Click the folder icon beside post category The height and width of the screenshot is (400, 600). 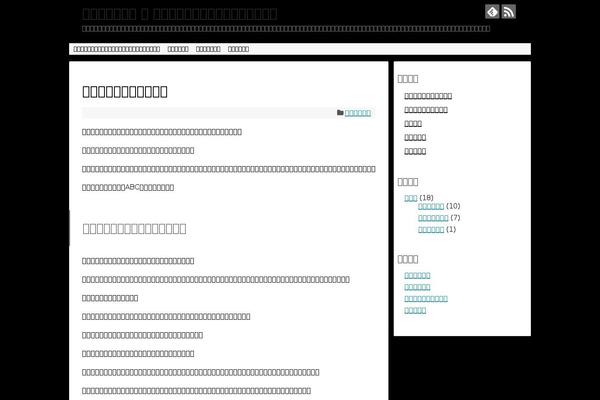[340, 113]
